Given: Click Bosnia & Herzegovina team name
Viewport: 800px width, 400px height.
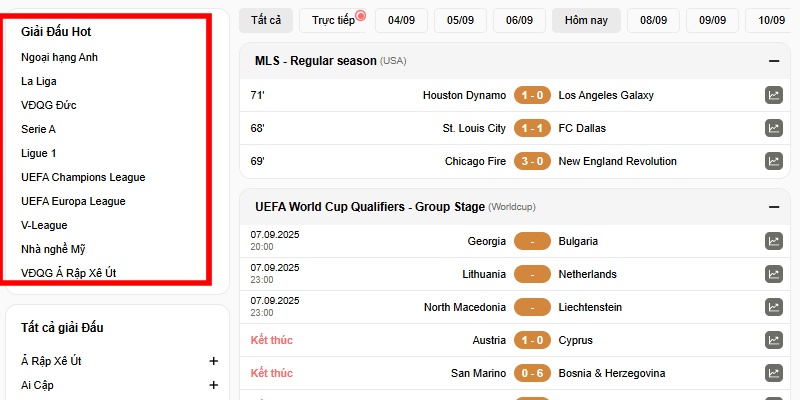Looking at the screenshot, I should [x=612, y=373].
